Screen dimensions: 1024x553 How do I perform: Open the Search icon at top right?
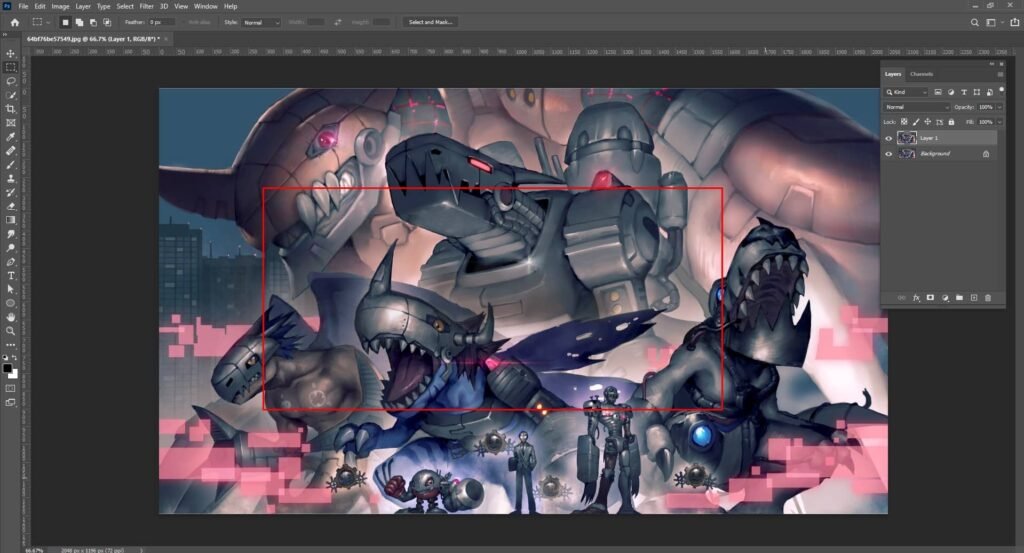[x=974, y=22]
